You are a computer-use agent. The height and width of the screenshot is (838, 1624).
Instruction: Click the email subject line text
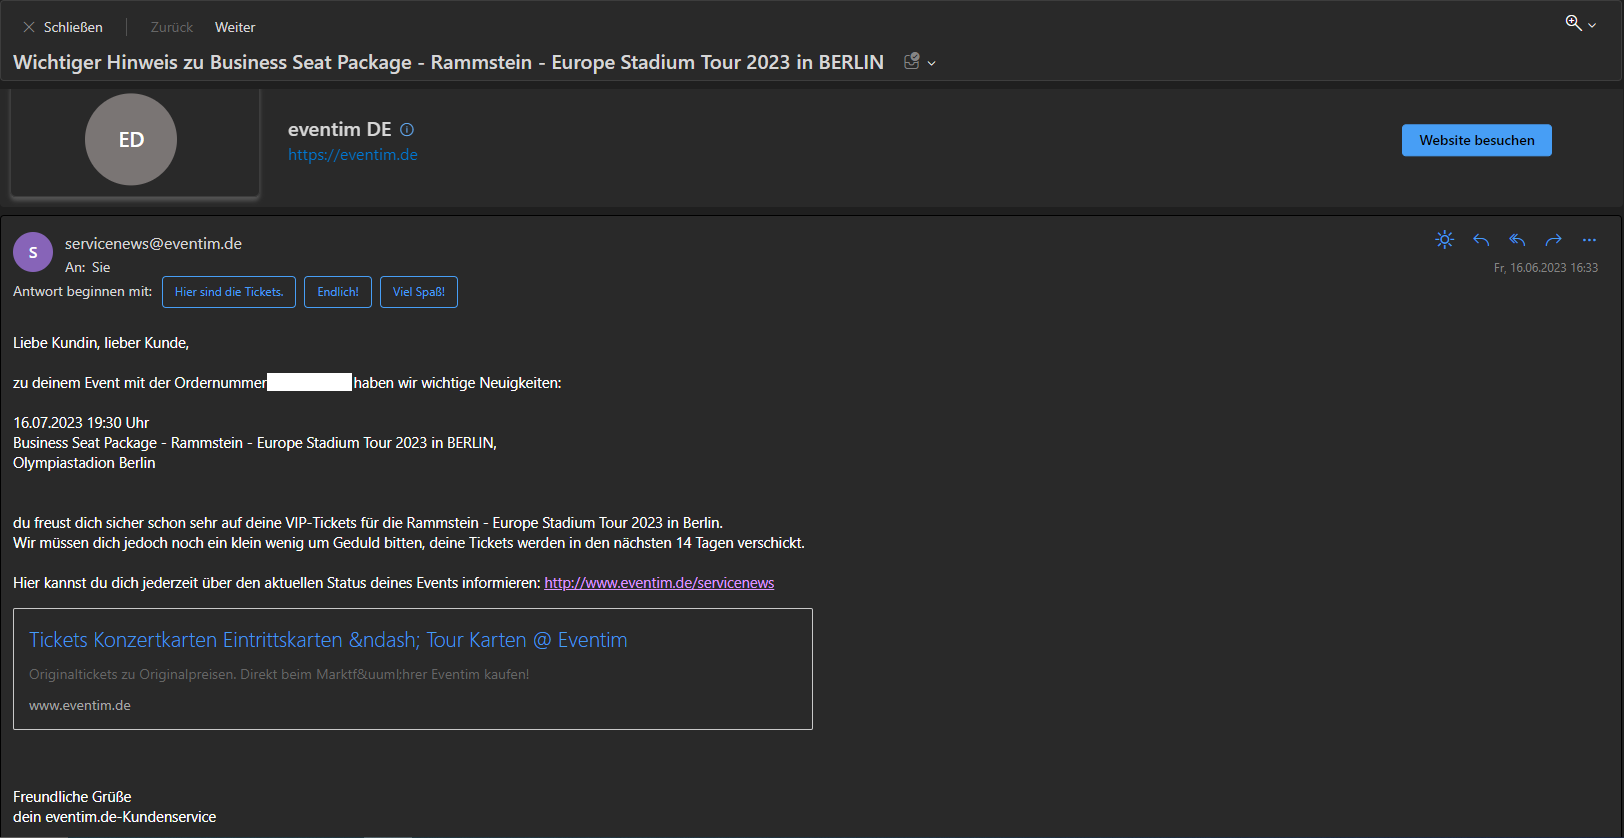tap(448, 62)
